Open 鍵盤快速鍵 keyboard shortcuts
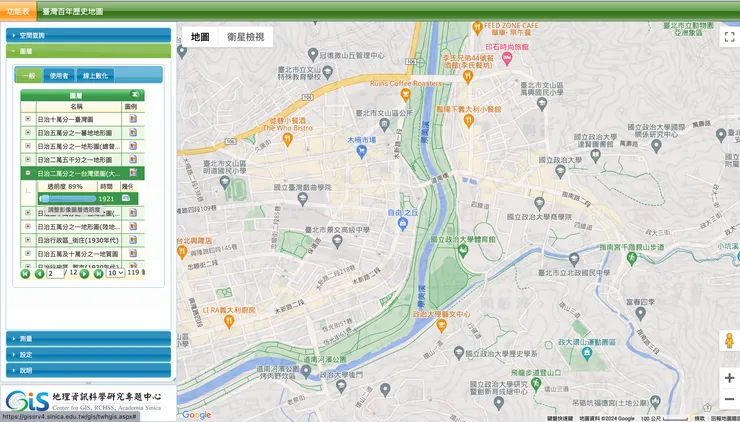This screenshot has width=740, height=422. tap(560, 418)
